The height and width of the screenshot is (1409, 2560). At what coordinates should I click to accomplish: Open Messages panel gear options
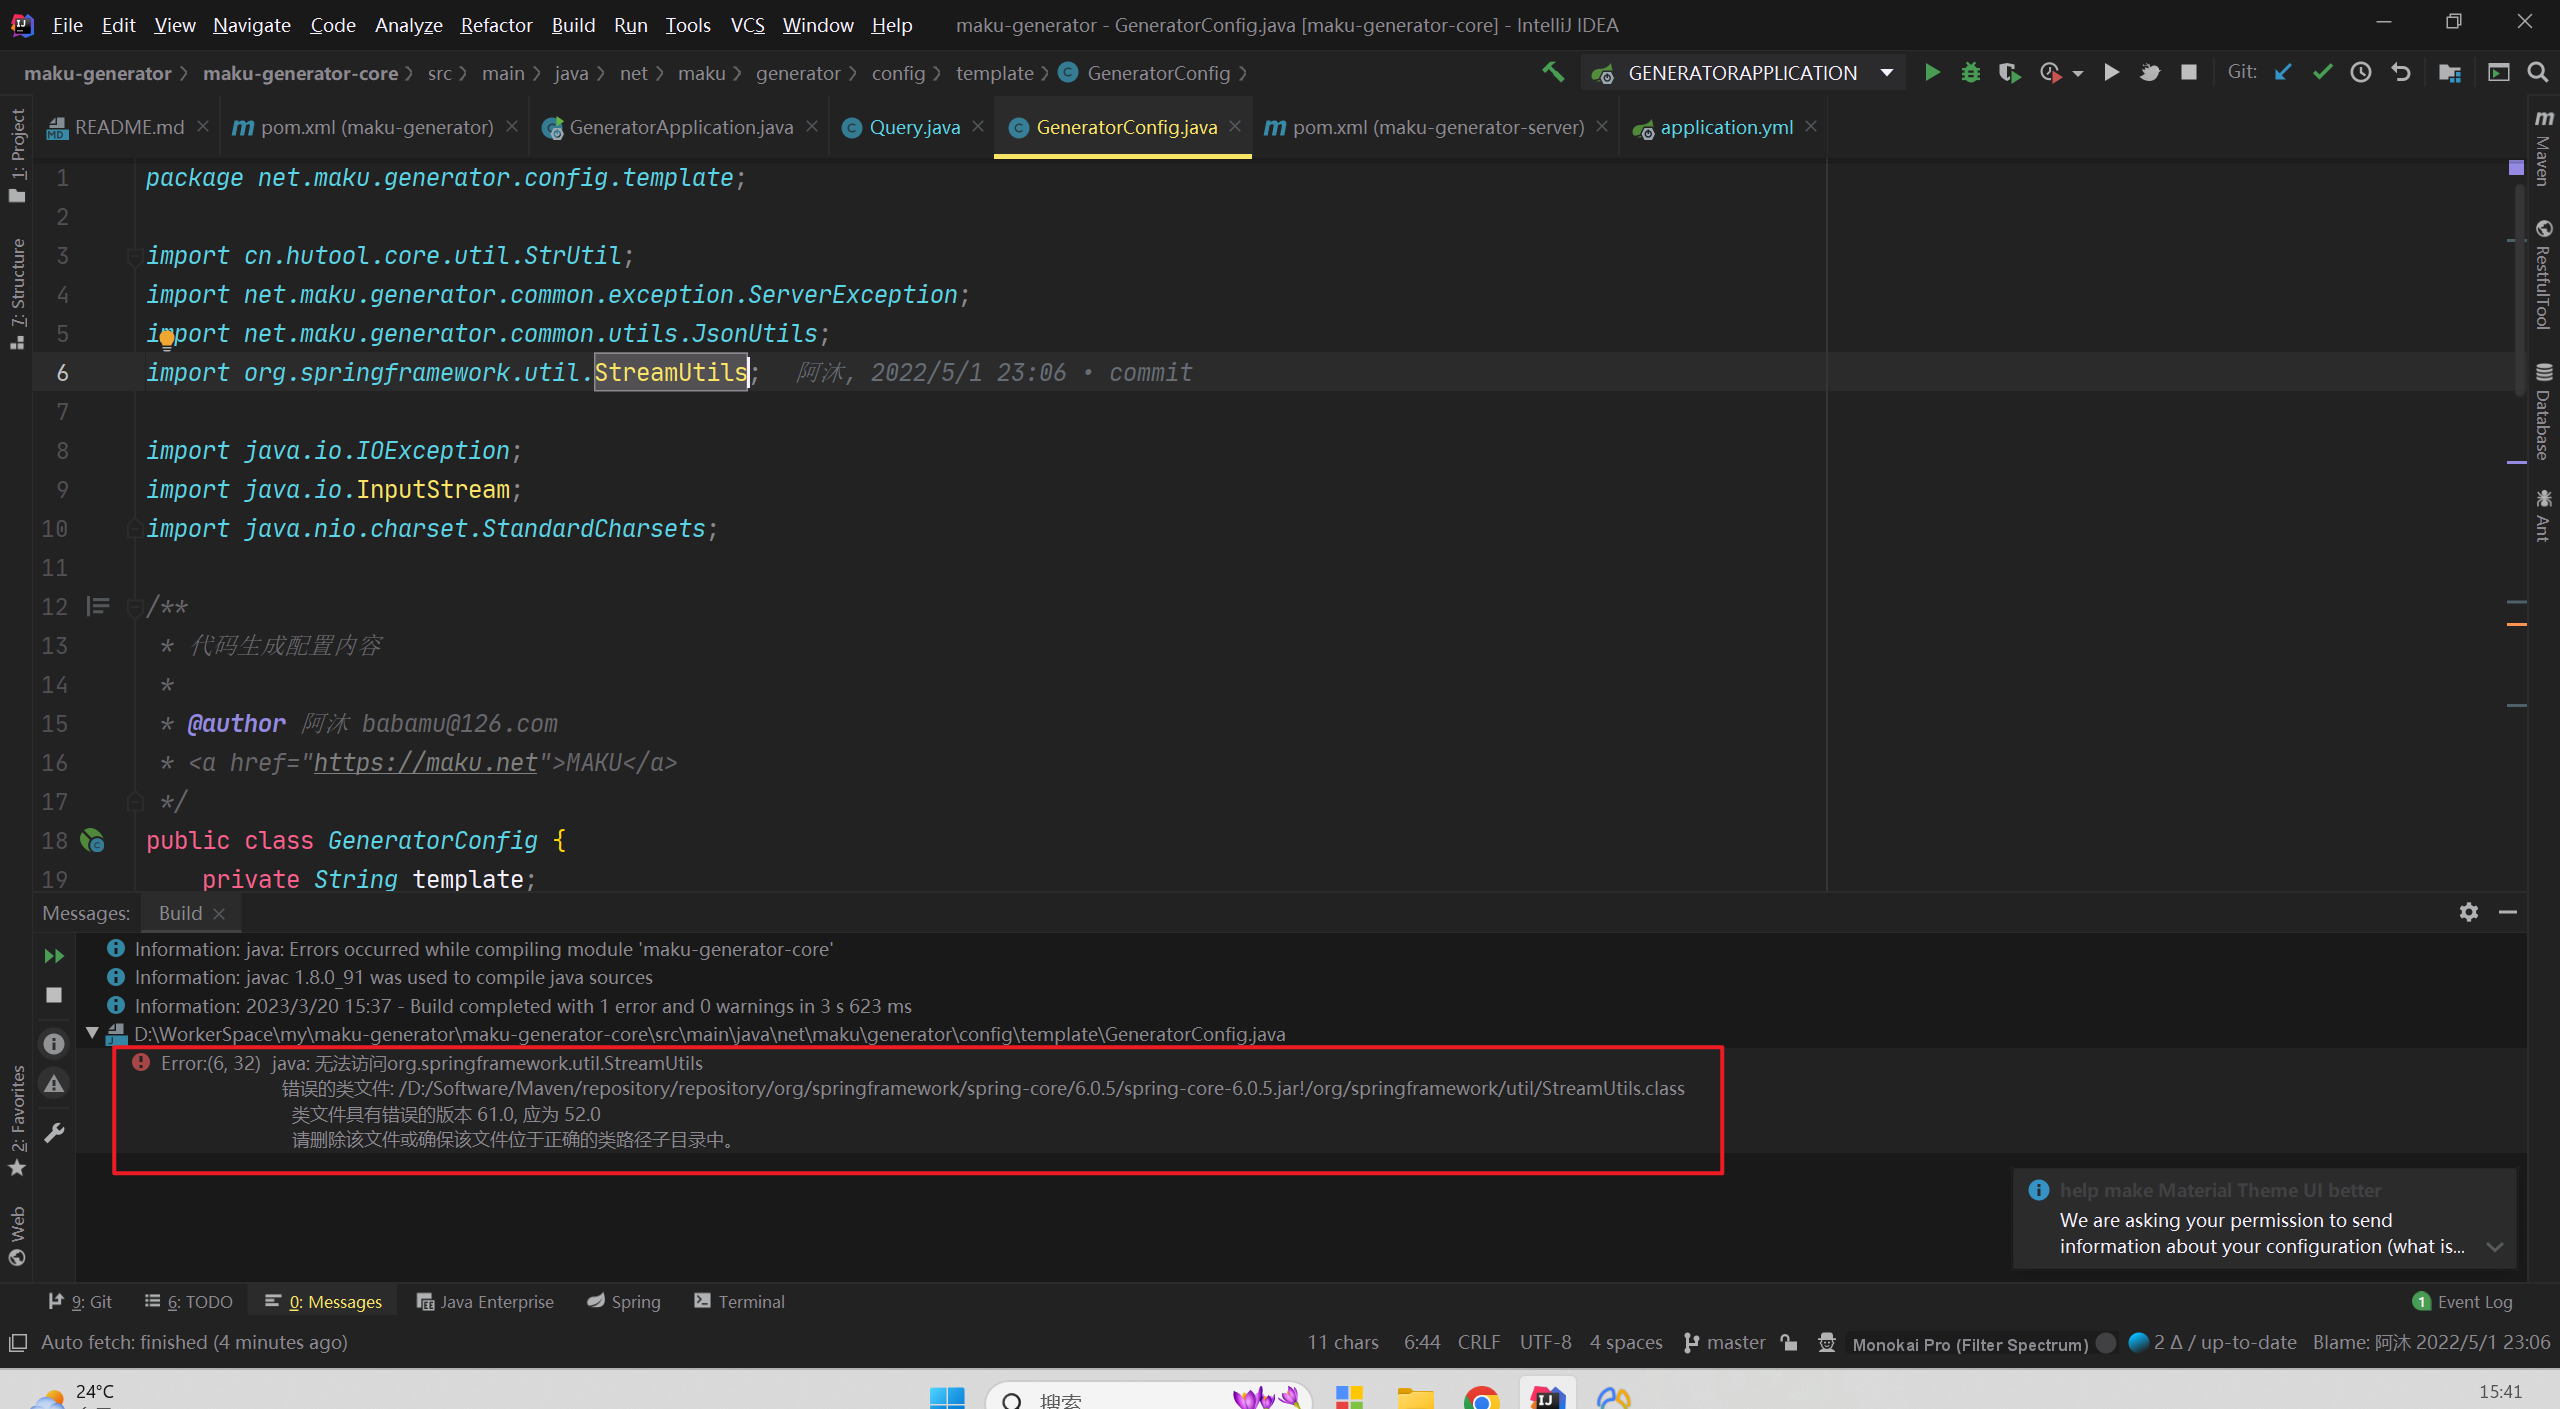click(x=2469, y=912)
